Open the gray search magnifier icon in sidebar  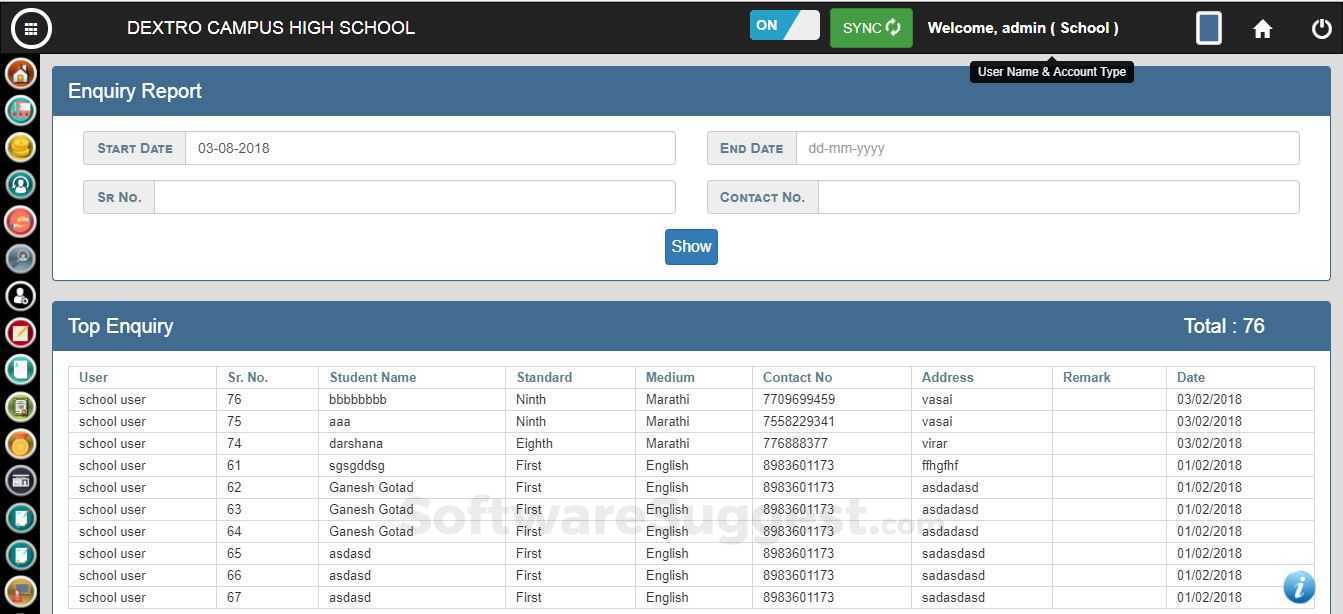click(x=20, y=258)
